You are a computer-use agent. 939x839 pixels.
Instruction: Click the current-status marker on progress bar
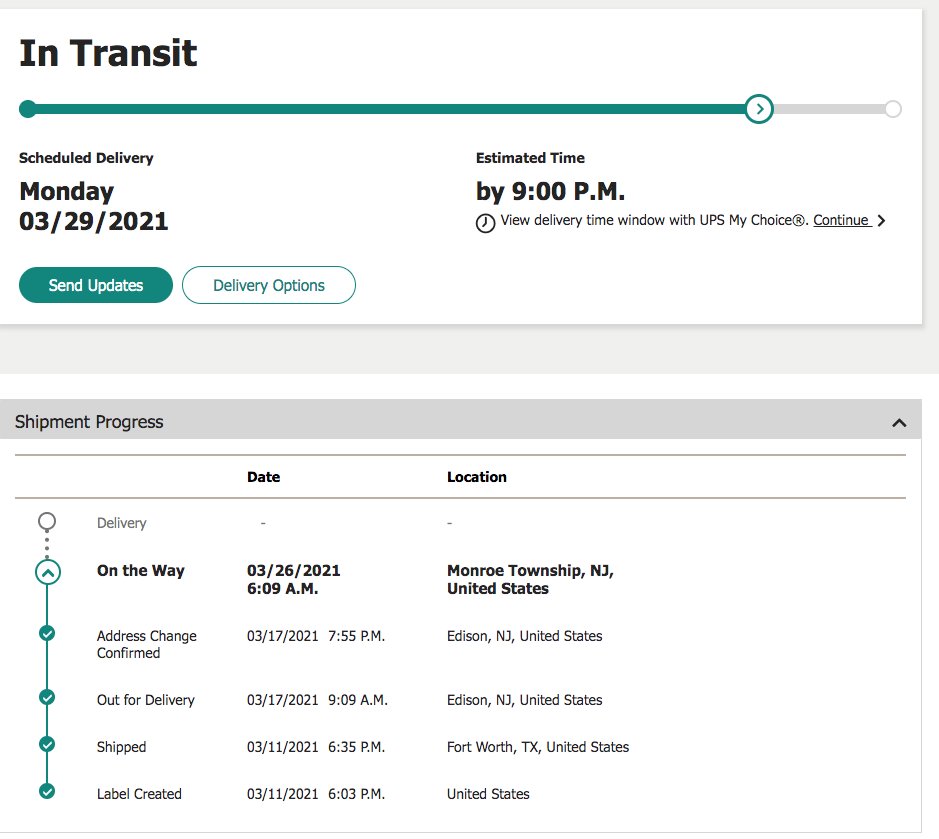tap(759, 109)
